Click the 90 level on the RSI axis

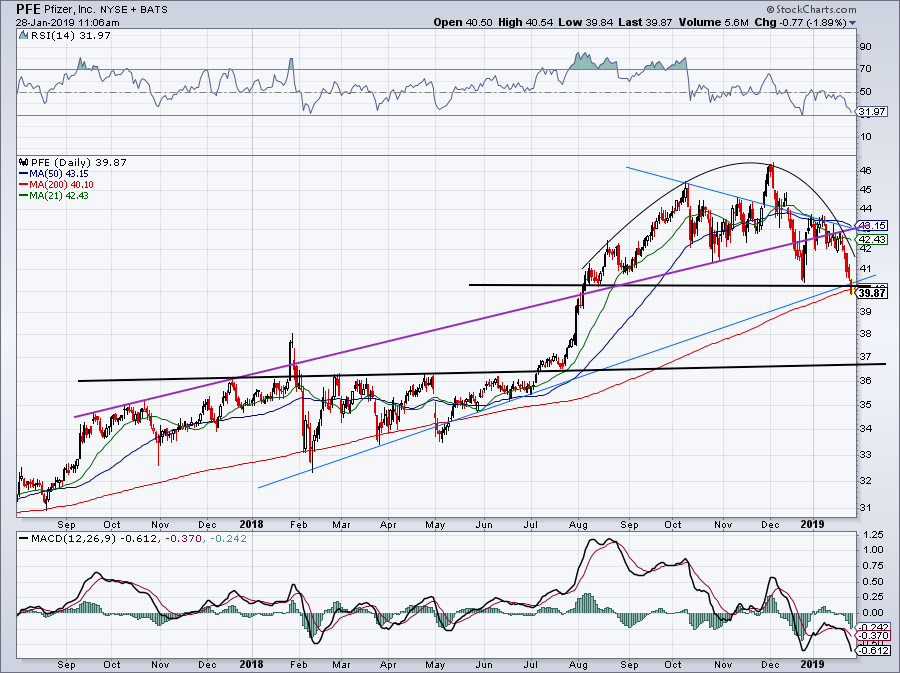click(x=865, y=46)
